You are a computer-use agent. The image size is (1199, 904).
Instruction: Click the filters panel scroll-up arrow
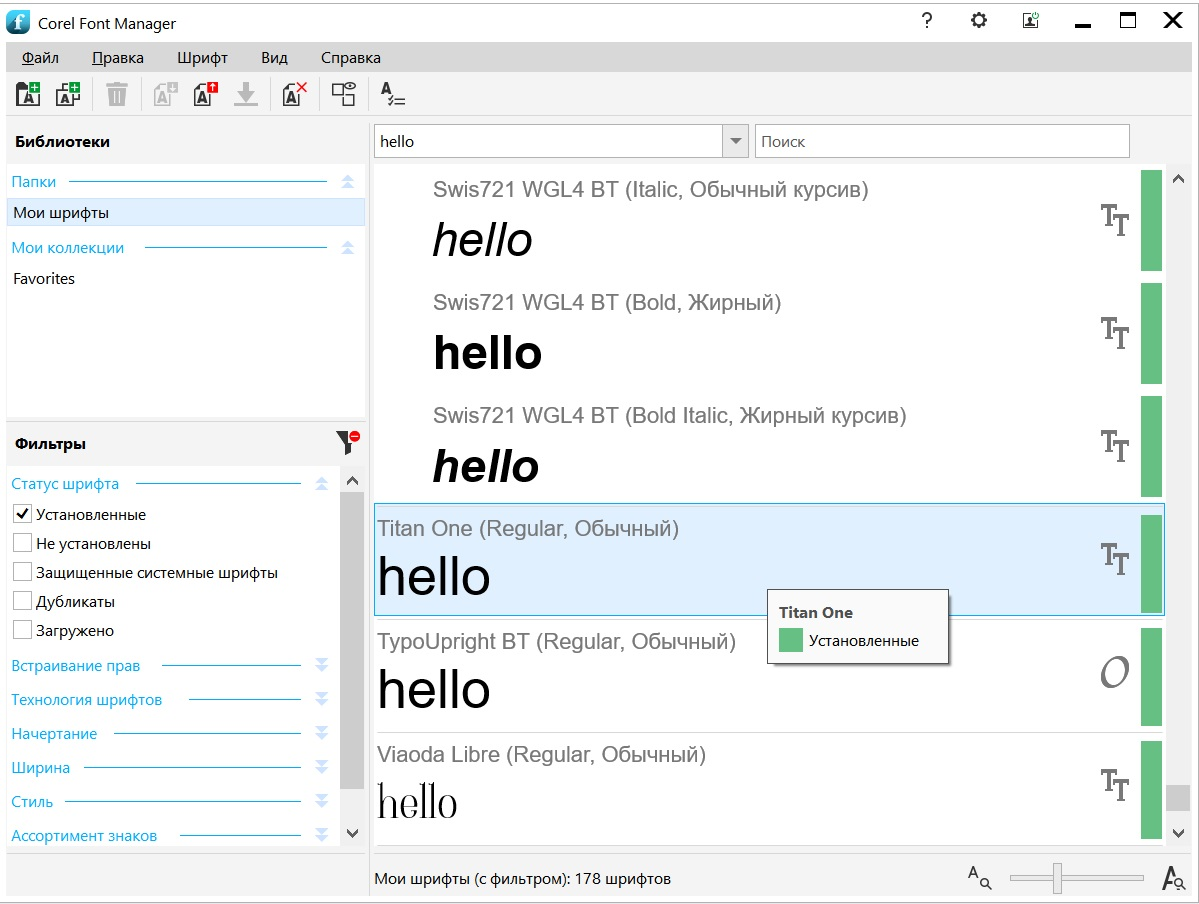pos(353,481)
